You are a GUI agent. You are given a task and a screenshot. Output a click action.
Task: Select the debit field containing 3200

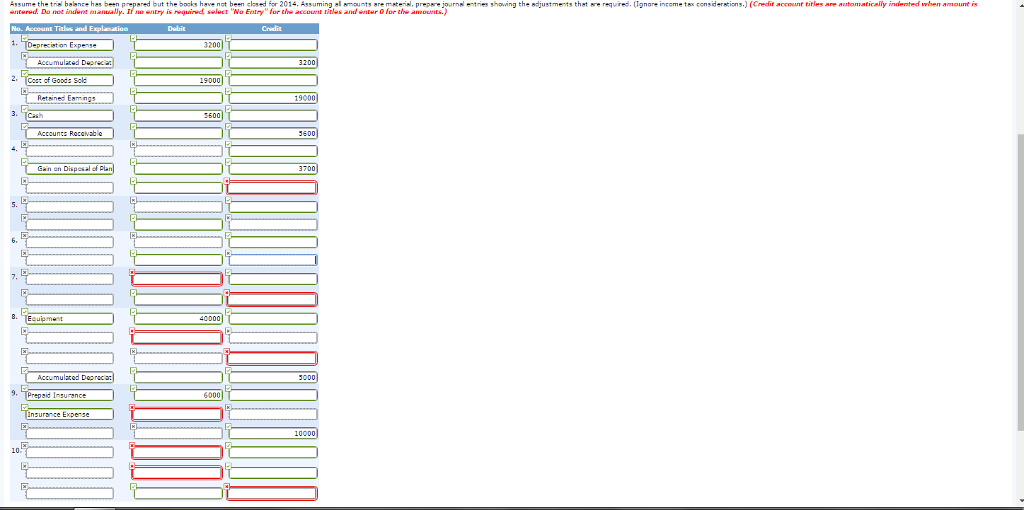coord(179,45)
